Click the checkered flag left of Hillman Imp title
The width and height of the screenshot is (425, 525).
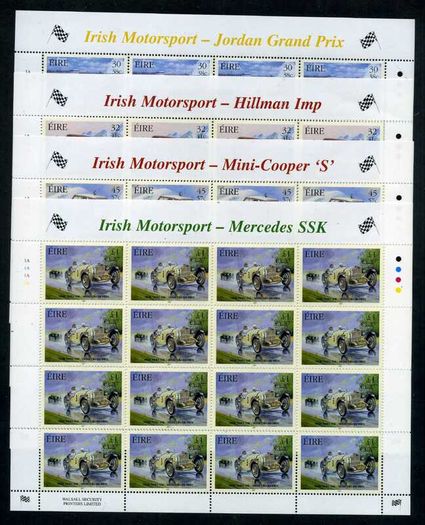(x=58, y=98)
